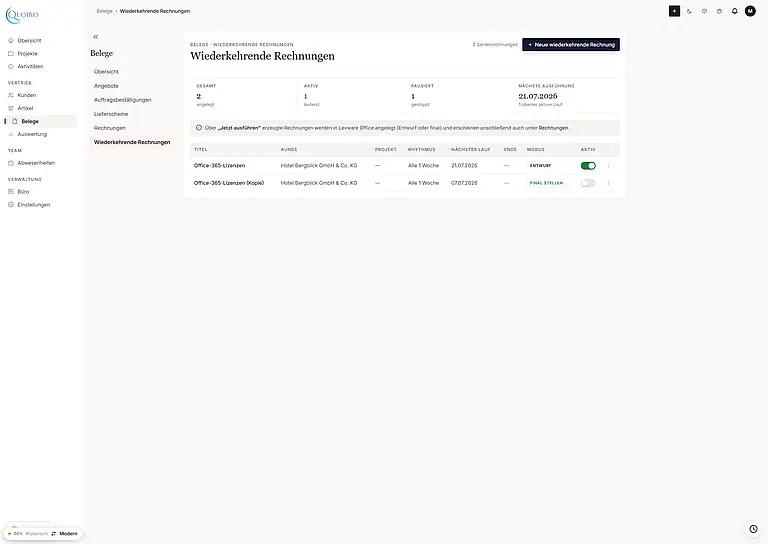
Task: Open Büro under Verwaltung
Action: [x=24, y=192]
